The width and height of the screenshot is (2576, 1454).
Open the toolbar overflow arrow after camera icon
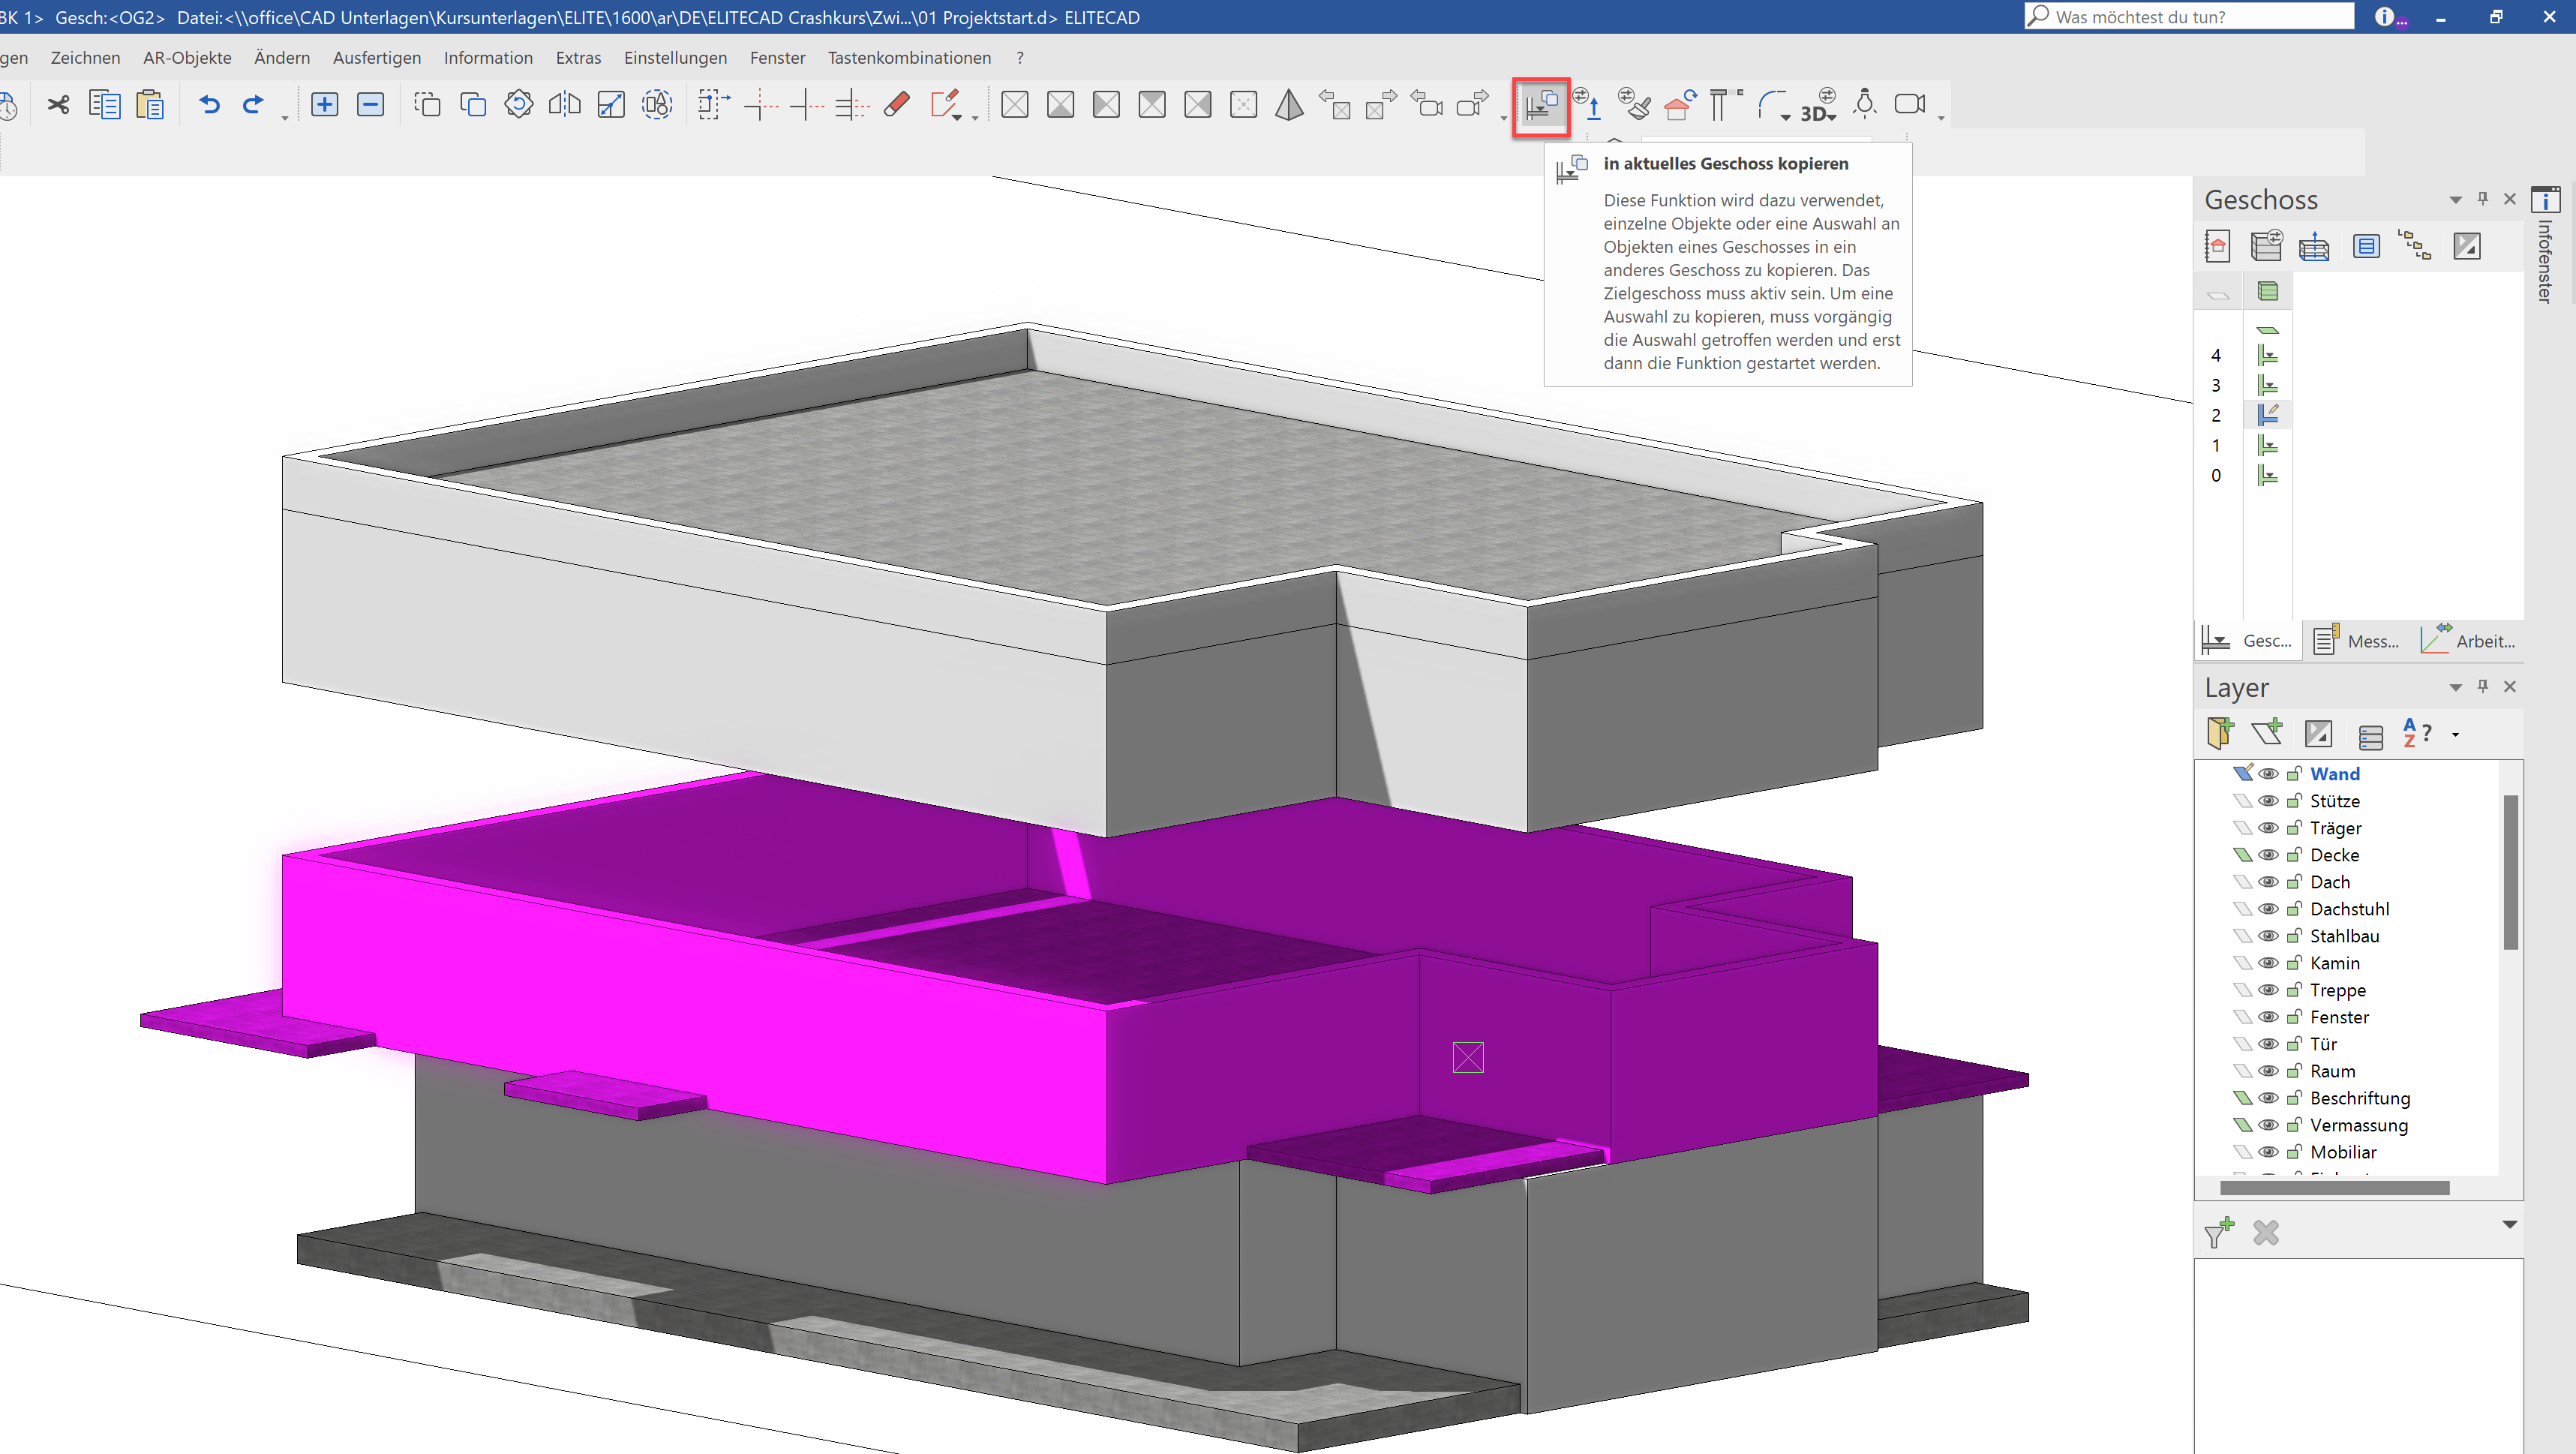[1941, 119]
